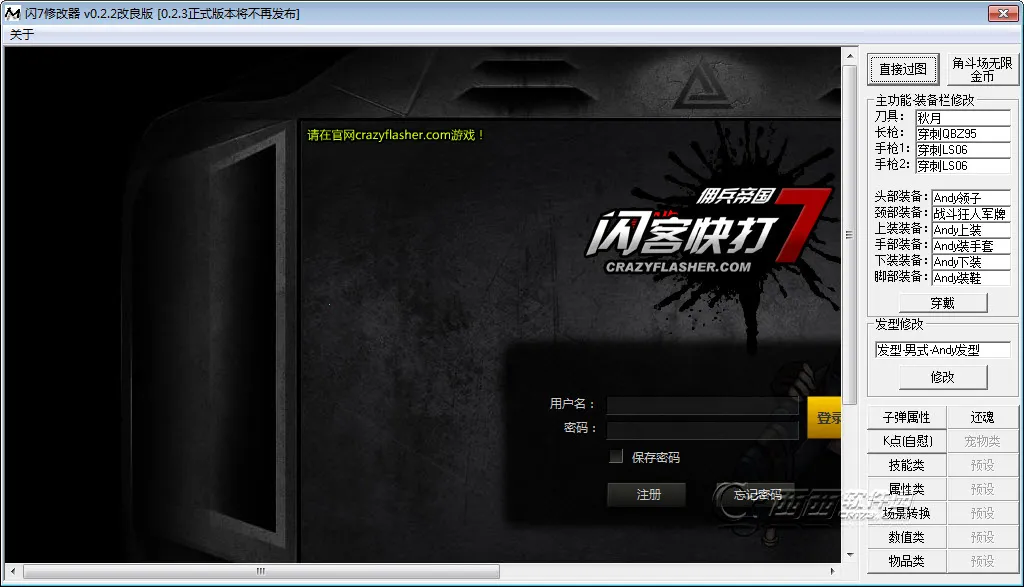
Task: Toggle the 保存密码 checkbox
Action: (x=616, y=457)
